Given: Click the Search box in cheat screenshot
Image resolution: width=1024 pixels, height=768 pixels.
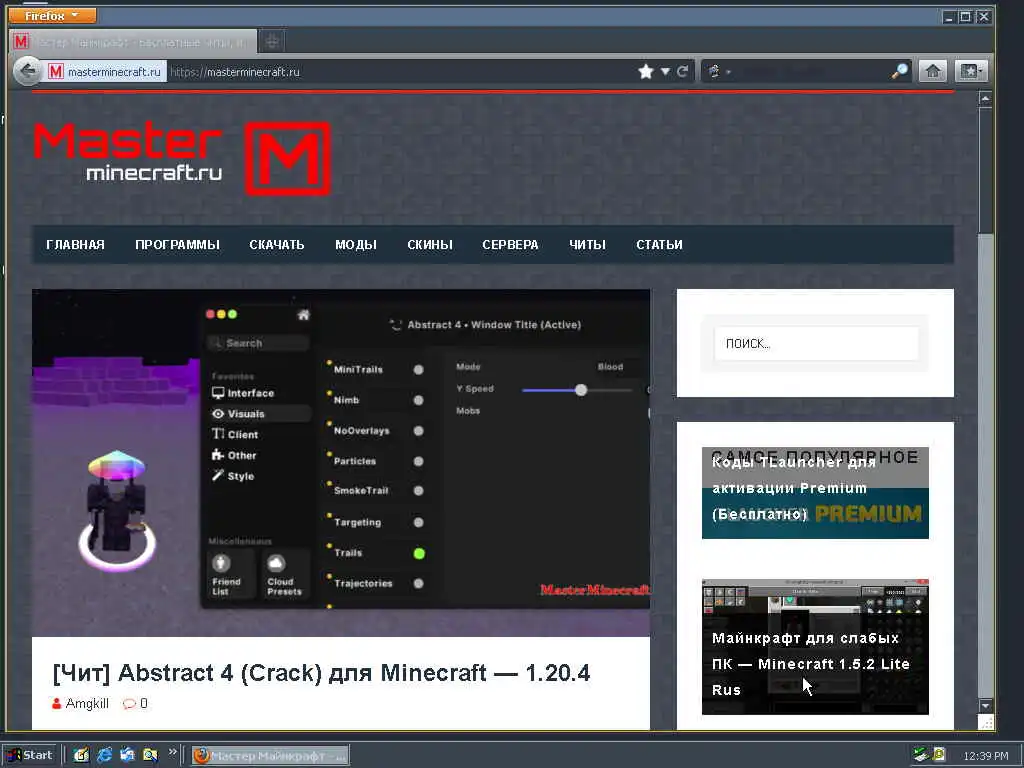Looking at the screenshot, I should 258,343.
